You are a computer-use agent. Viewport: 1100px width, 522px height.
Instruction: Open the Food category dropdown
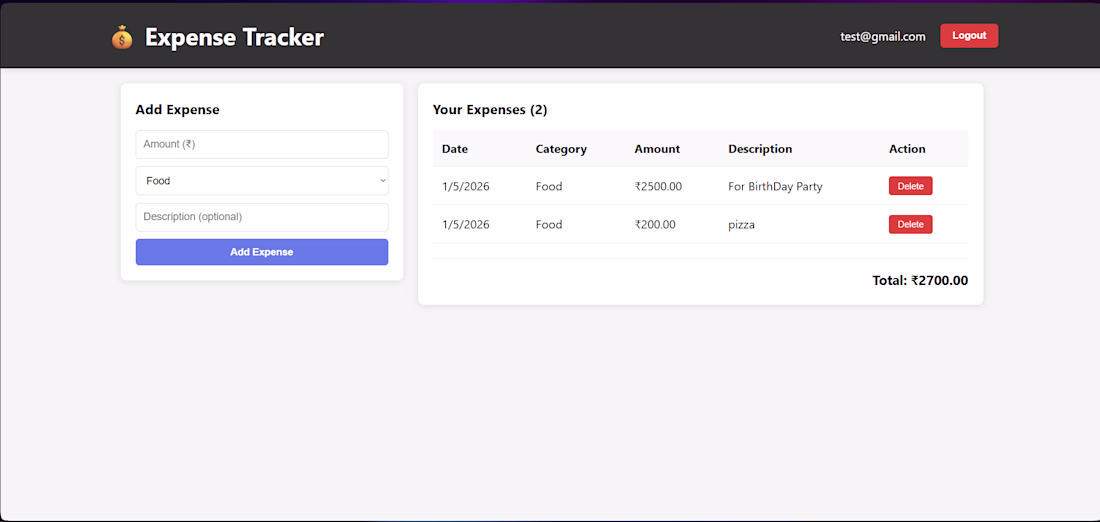(261, 181)
